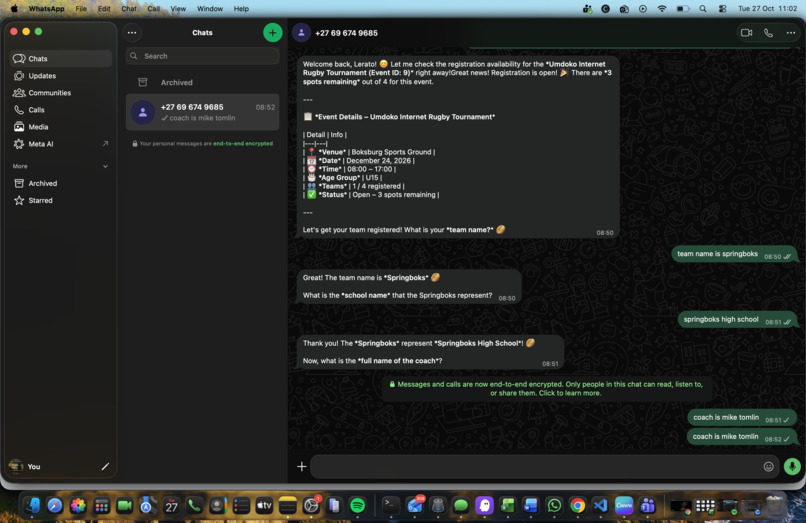Open Wi-Fi status in menu bar
The image size is (806, 523).
click(x=662, y=9)
